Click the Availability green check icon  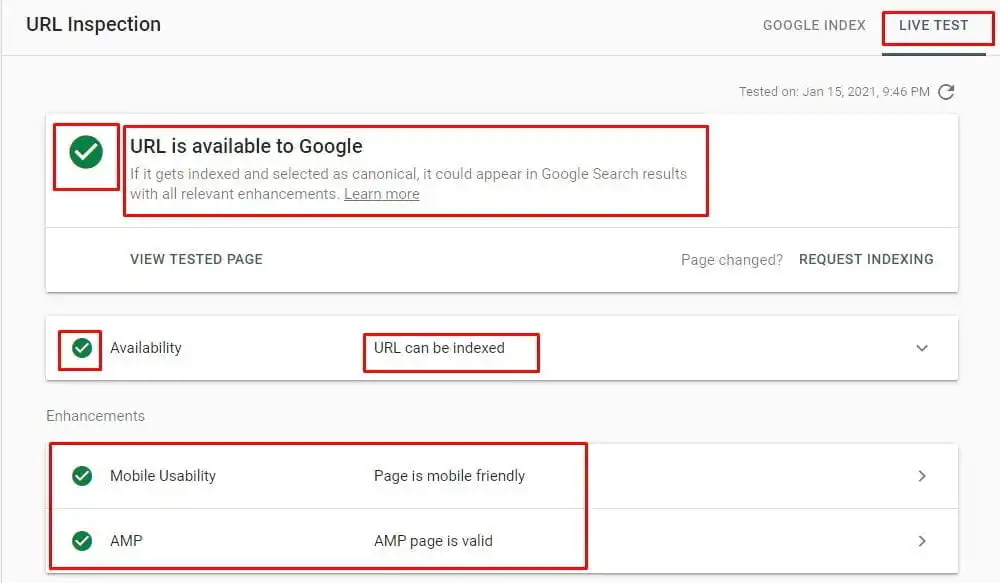[x=80, y=348]
